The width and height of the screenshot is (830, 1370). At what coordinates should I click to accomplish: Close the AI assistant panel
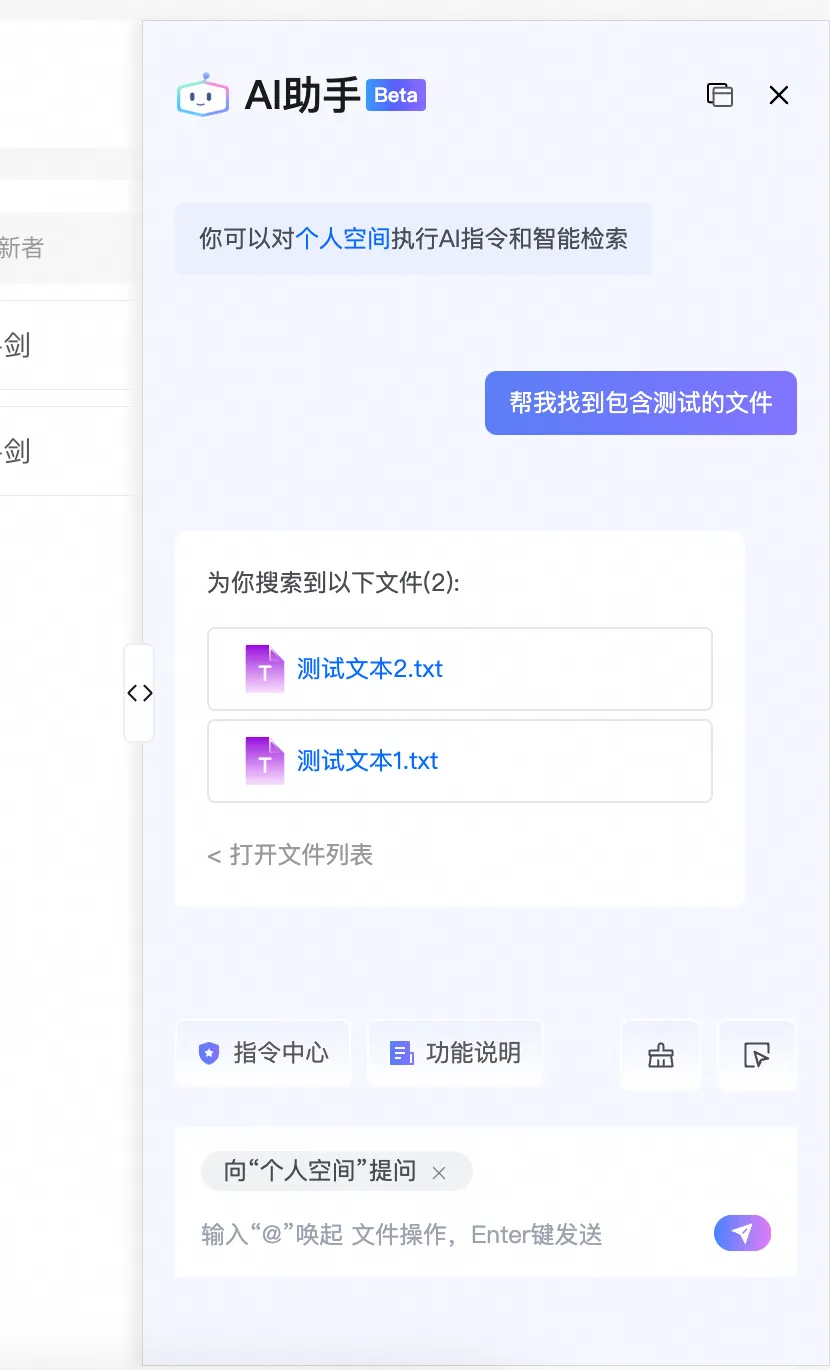pyautogui.click(x=779, y=95)
